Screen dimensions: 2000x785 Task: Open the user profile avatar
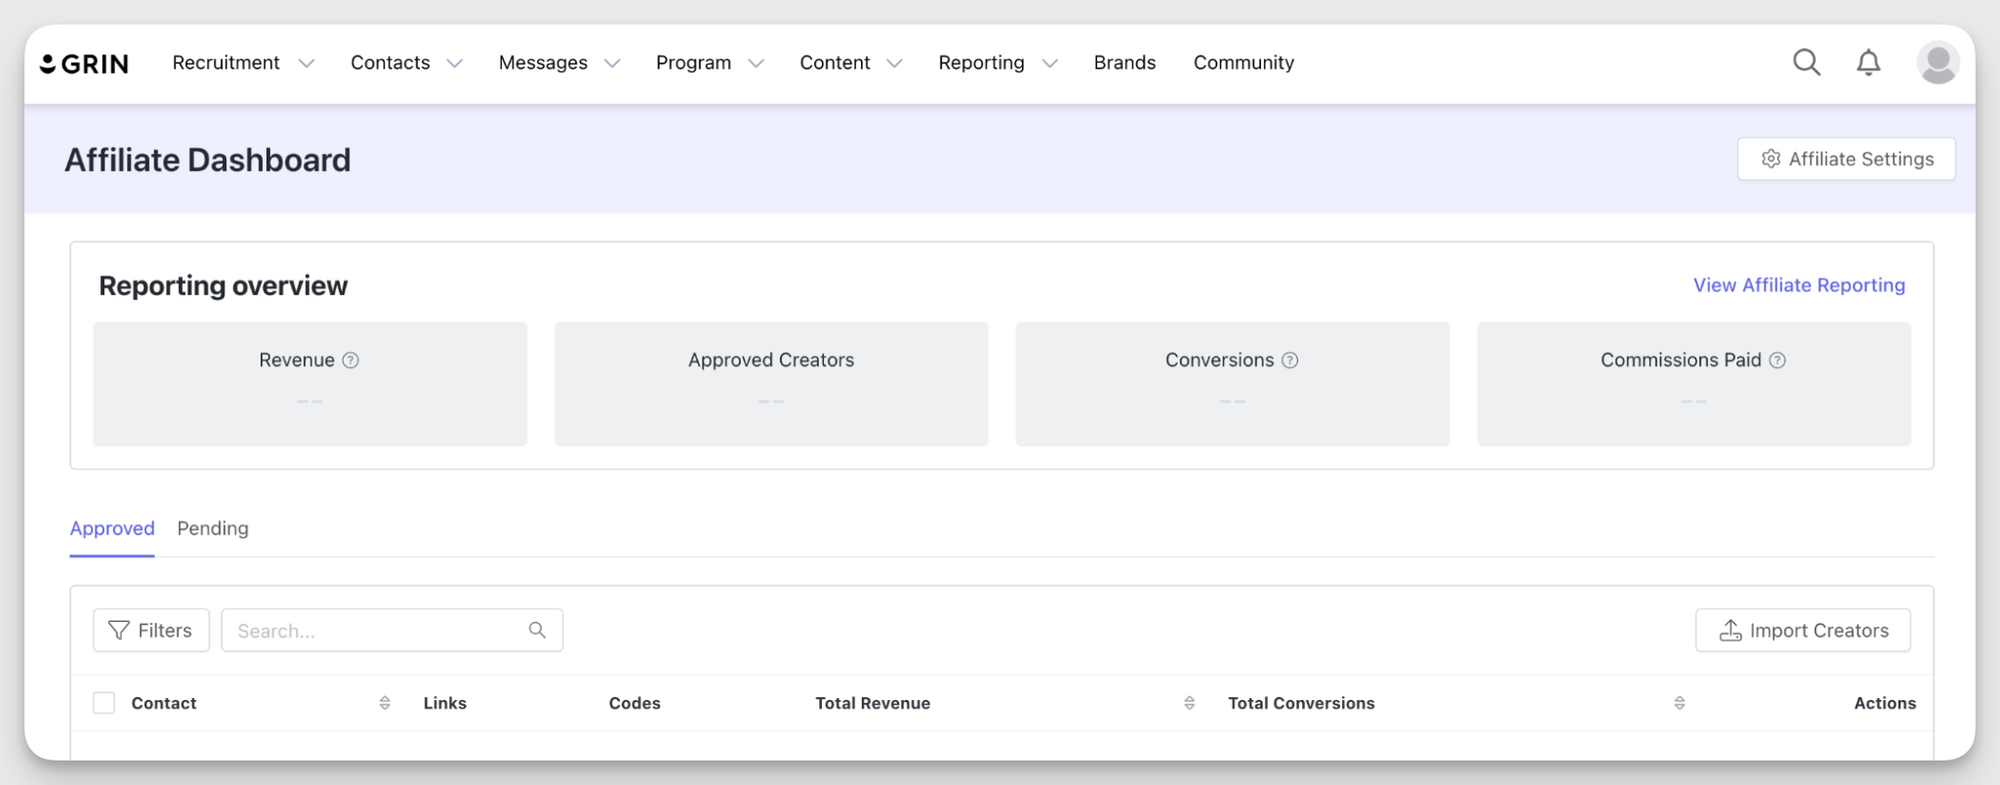(1937, 62)
